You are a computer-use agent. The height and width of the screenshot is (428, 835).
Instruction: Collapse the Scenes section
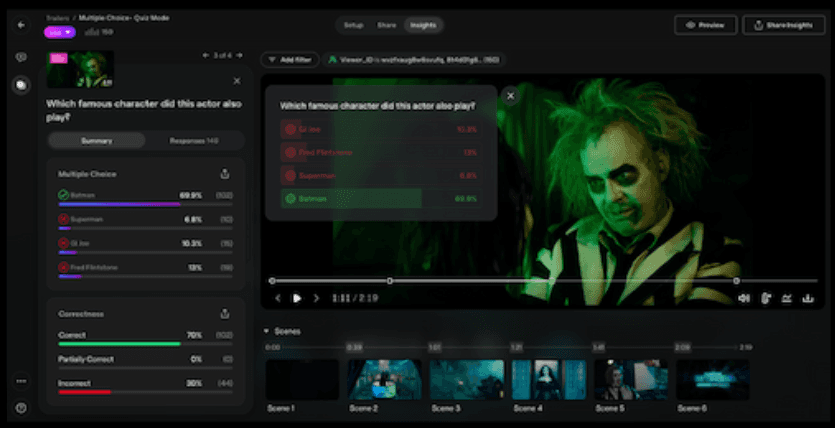(266, 331)
